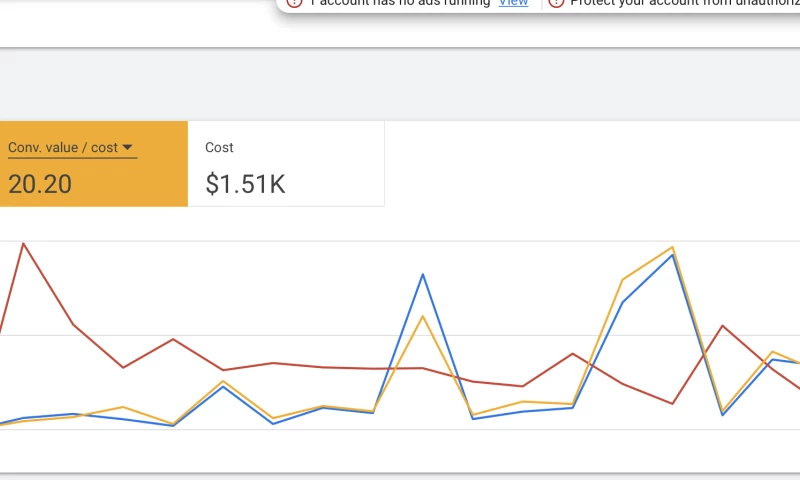Click the yellow line's mid-chart peak
Screen dimensions: 800x480
click(423, 316)
